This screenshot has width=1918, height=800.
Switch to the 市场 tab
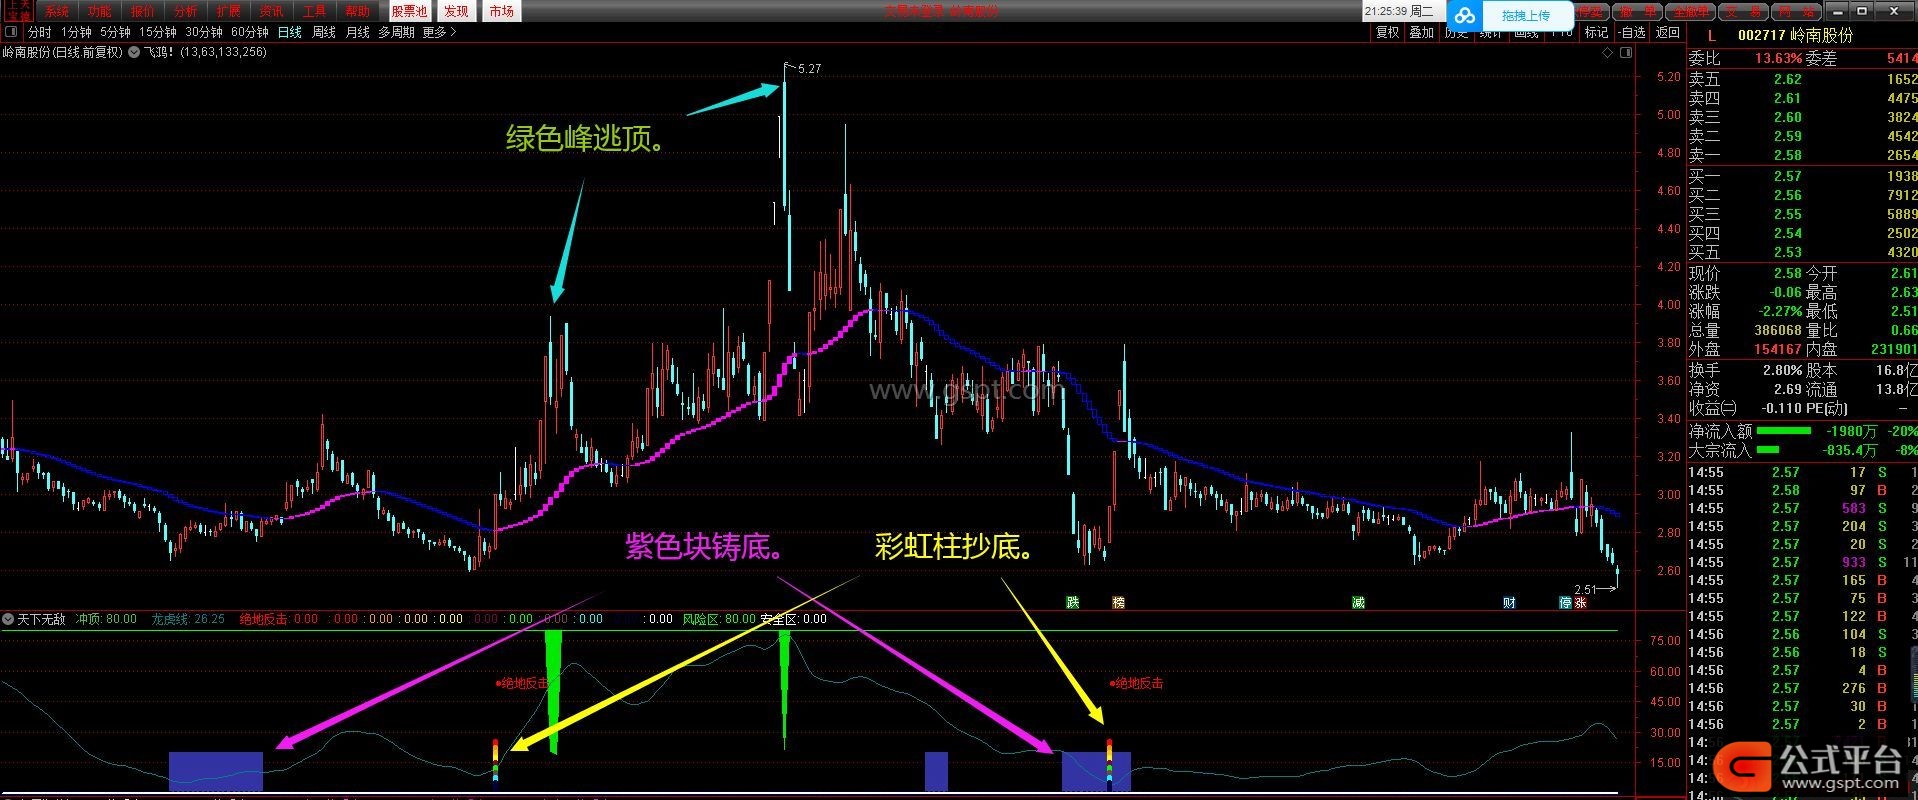501,11
